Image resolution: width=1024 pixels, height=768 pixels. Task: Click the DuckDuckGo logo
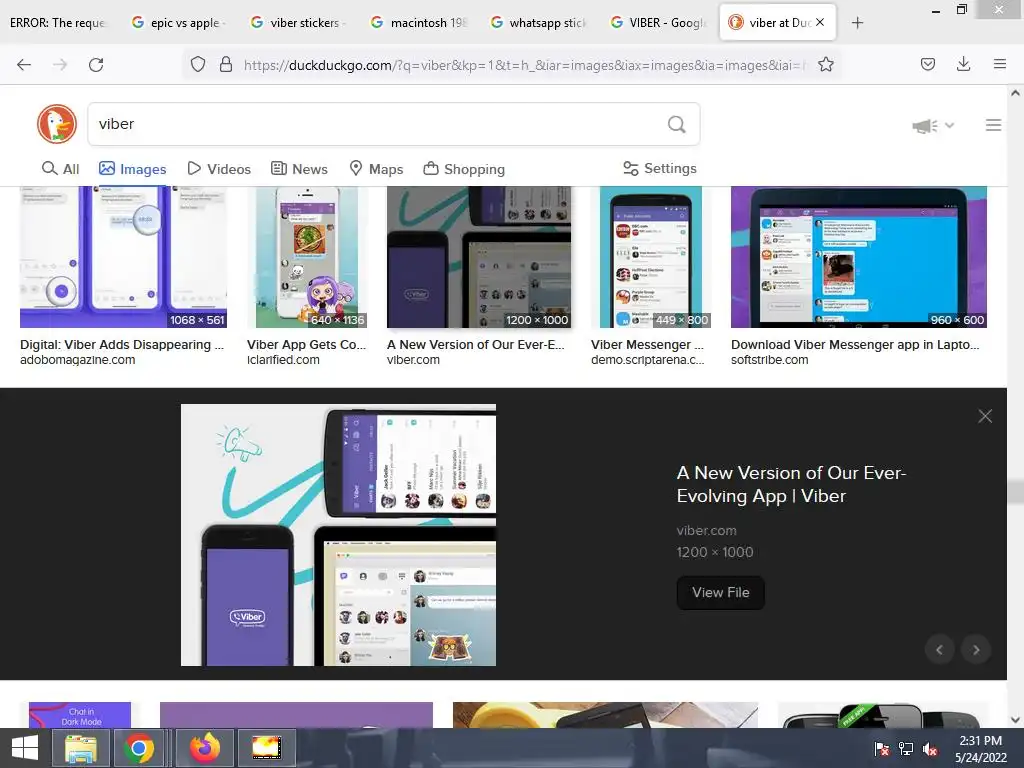point(57,124)
